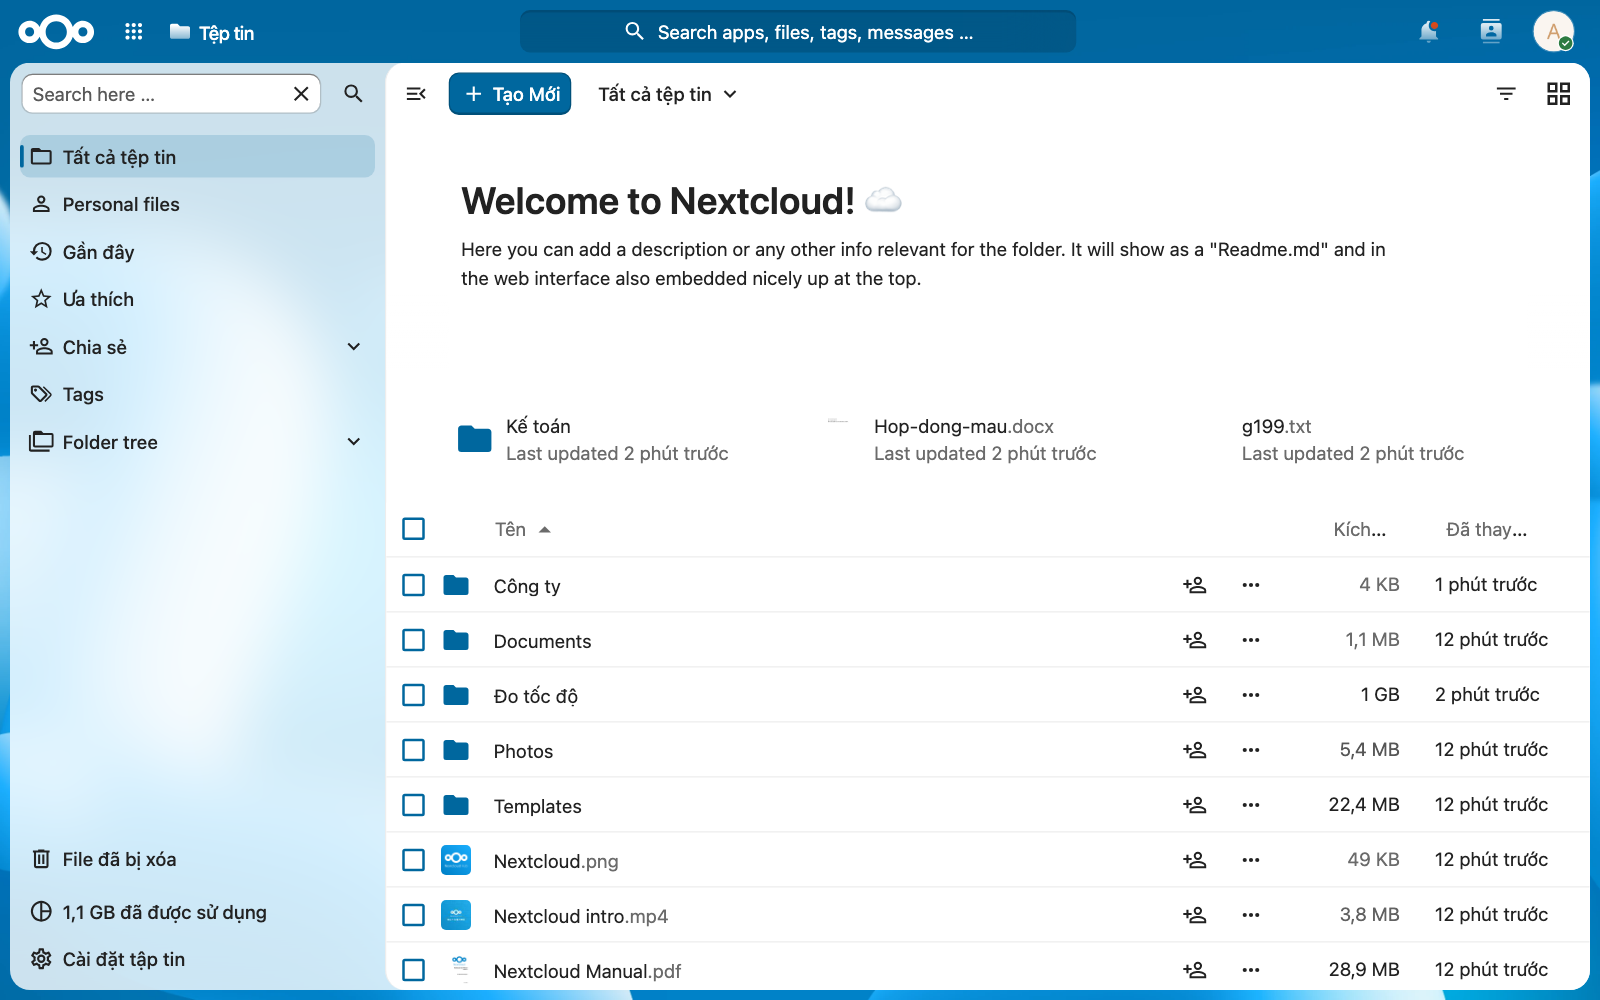Collapse the navigation sidebar toggle icon
Viewport: 1600px width, 1000px height.
point(416,94)
